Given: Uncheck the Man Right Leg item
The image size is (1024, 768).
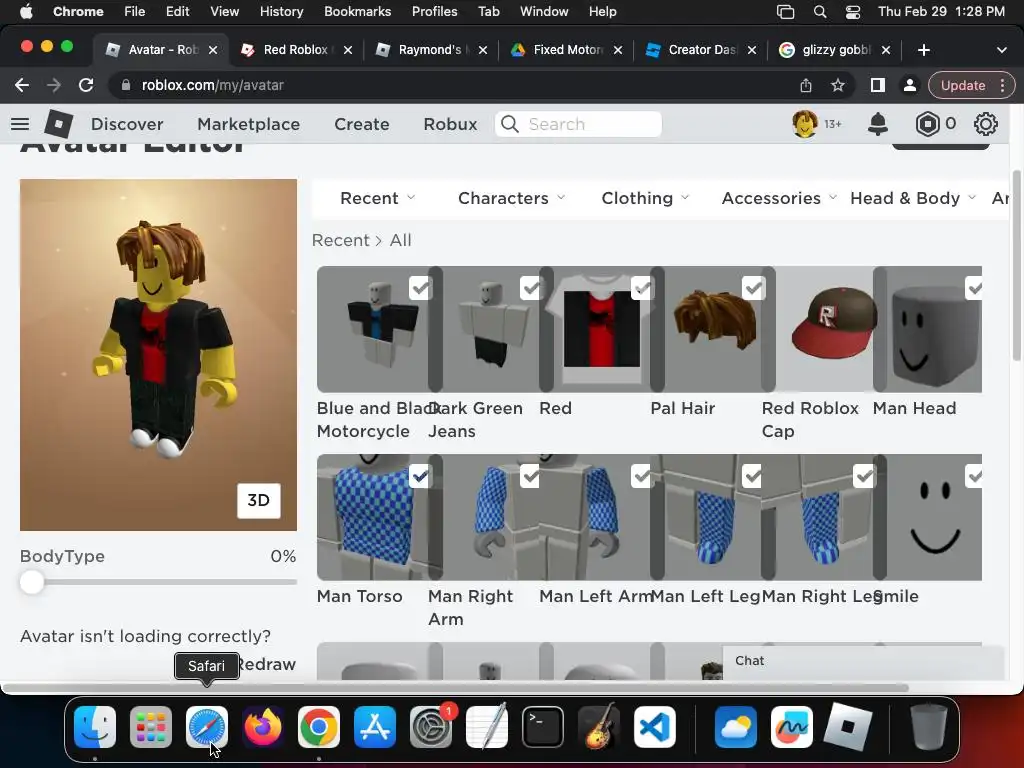Looking at the screenshot, I should [x=864, y=476].
